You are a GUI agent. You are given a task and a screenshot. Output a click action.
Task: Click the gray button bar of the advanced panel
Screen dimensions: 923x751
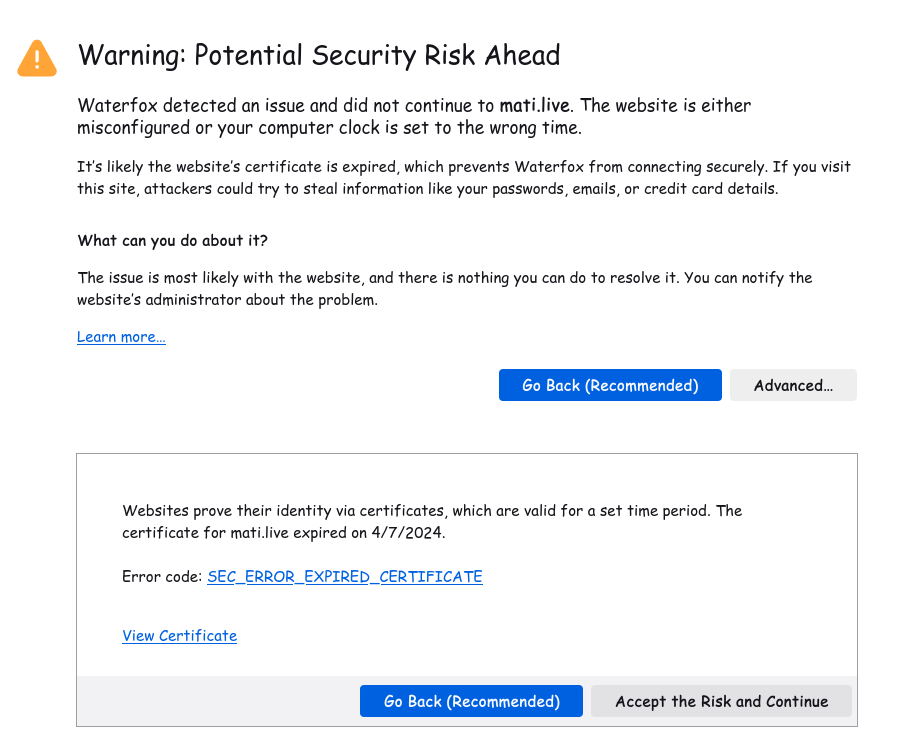pyautogui.click(x=467, y=701)
